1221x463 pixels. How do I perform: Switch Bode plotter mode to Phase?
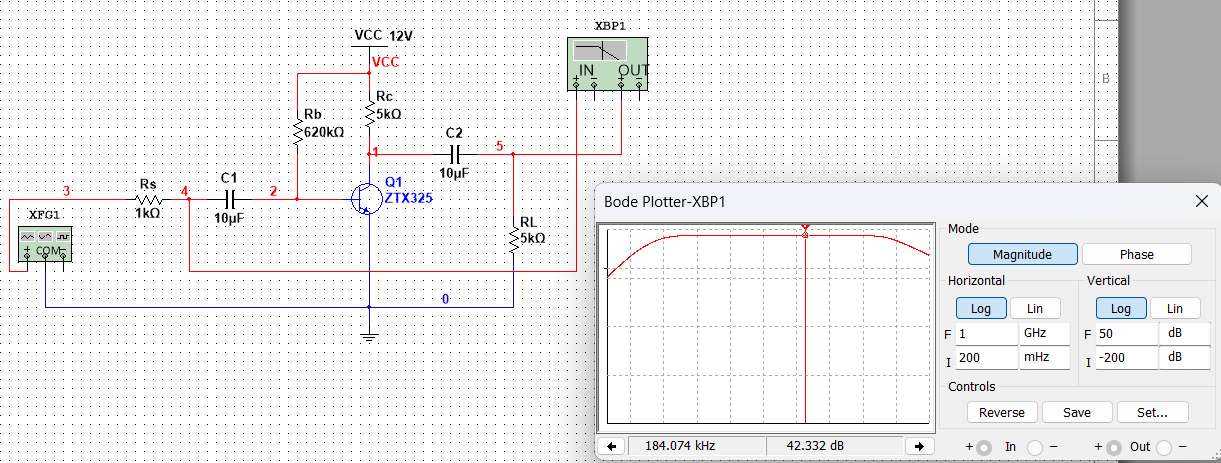click(x=1136, y=254)
